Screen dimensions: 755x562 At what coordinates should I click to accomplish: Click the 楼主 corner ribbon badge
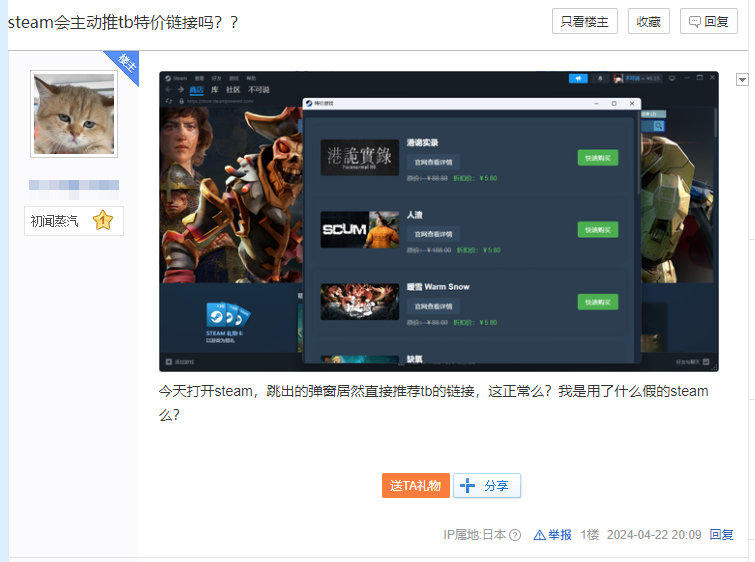click(126, 65)
